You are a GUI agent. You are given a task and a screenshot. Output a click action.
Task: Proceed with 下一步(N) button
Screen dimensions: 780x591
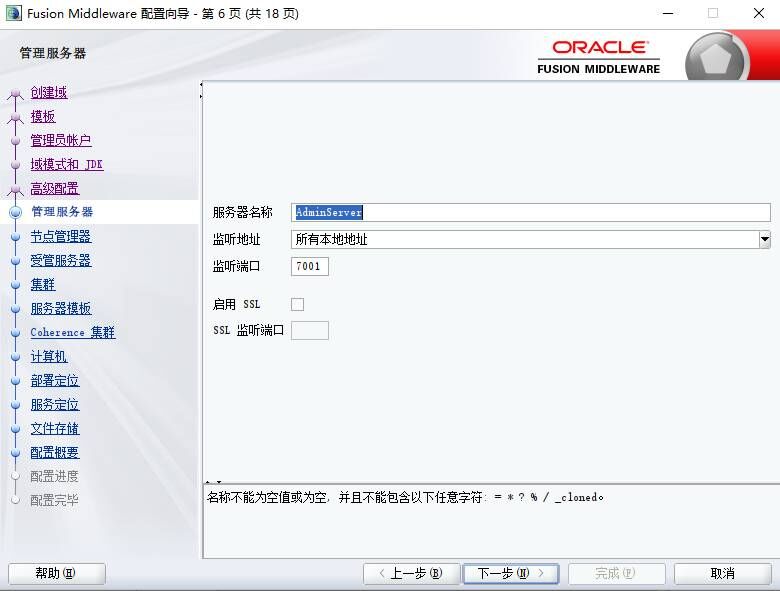(x=511, y=574)
